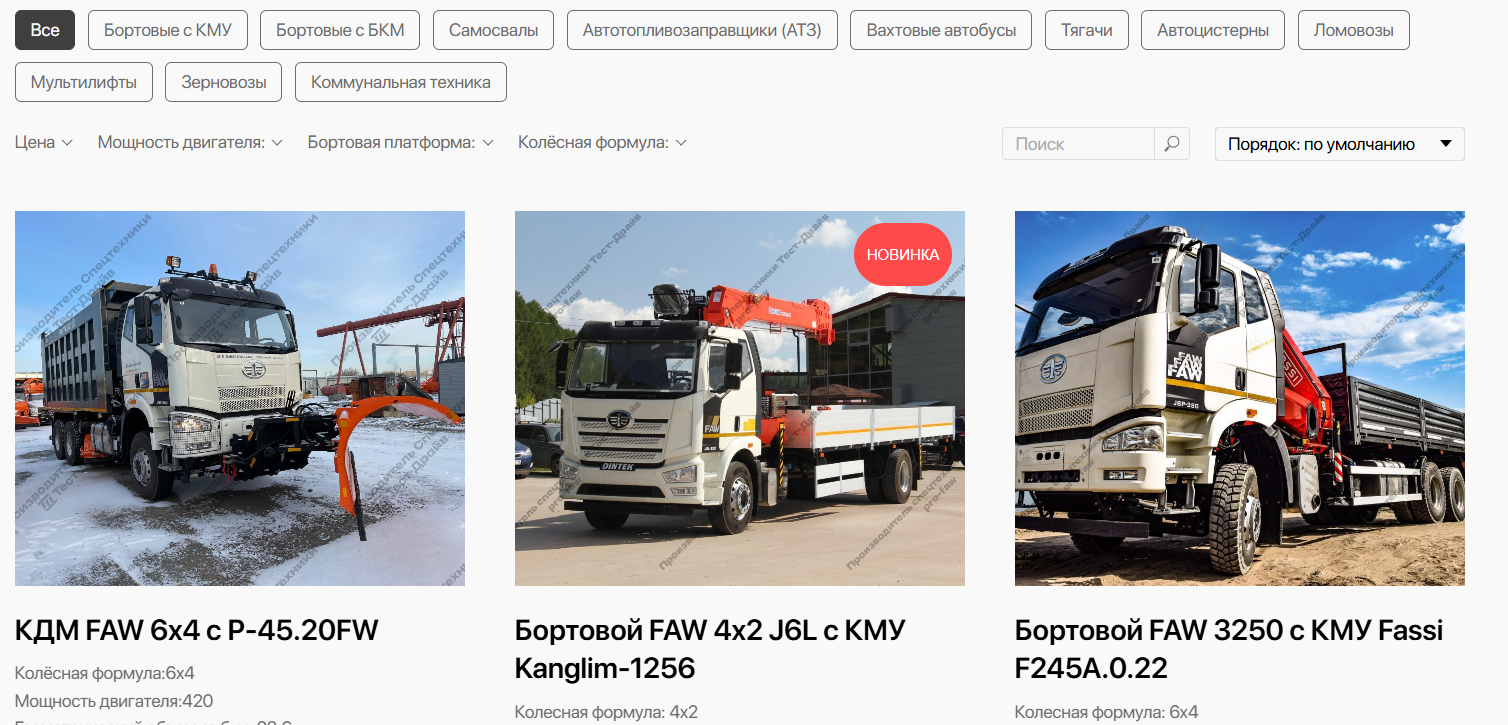Select the Все category tab
Screen dimensions: 1508x725
click(45, 30)
